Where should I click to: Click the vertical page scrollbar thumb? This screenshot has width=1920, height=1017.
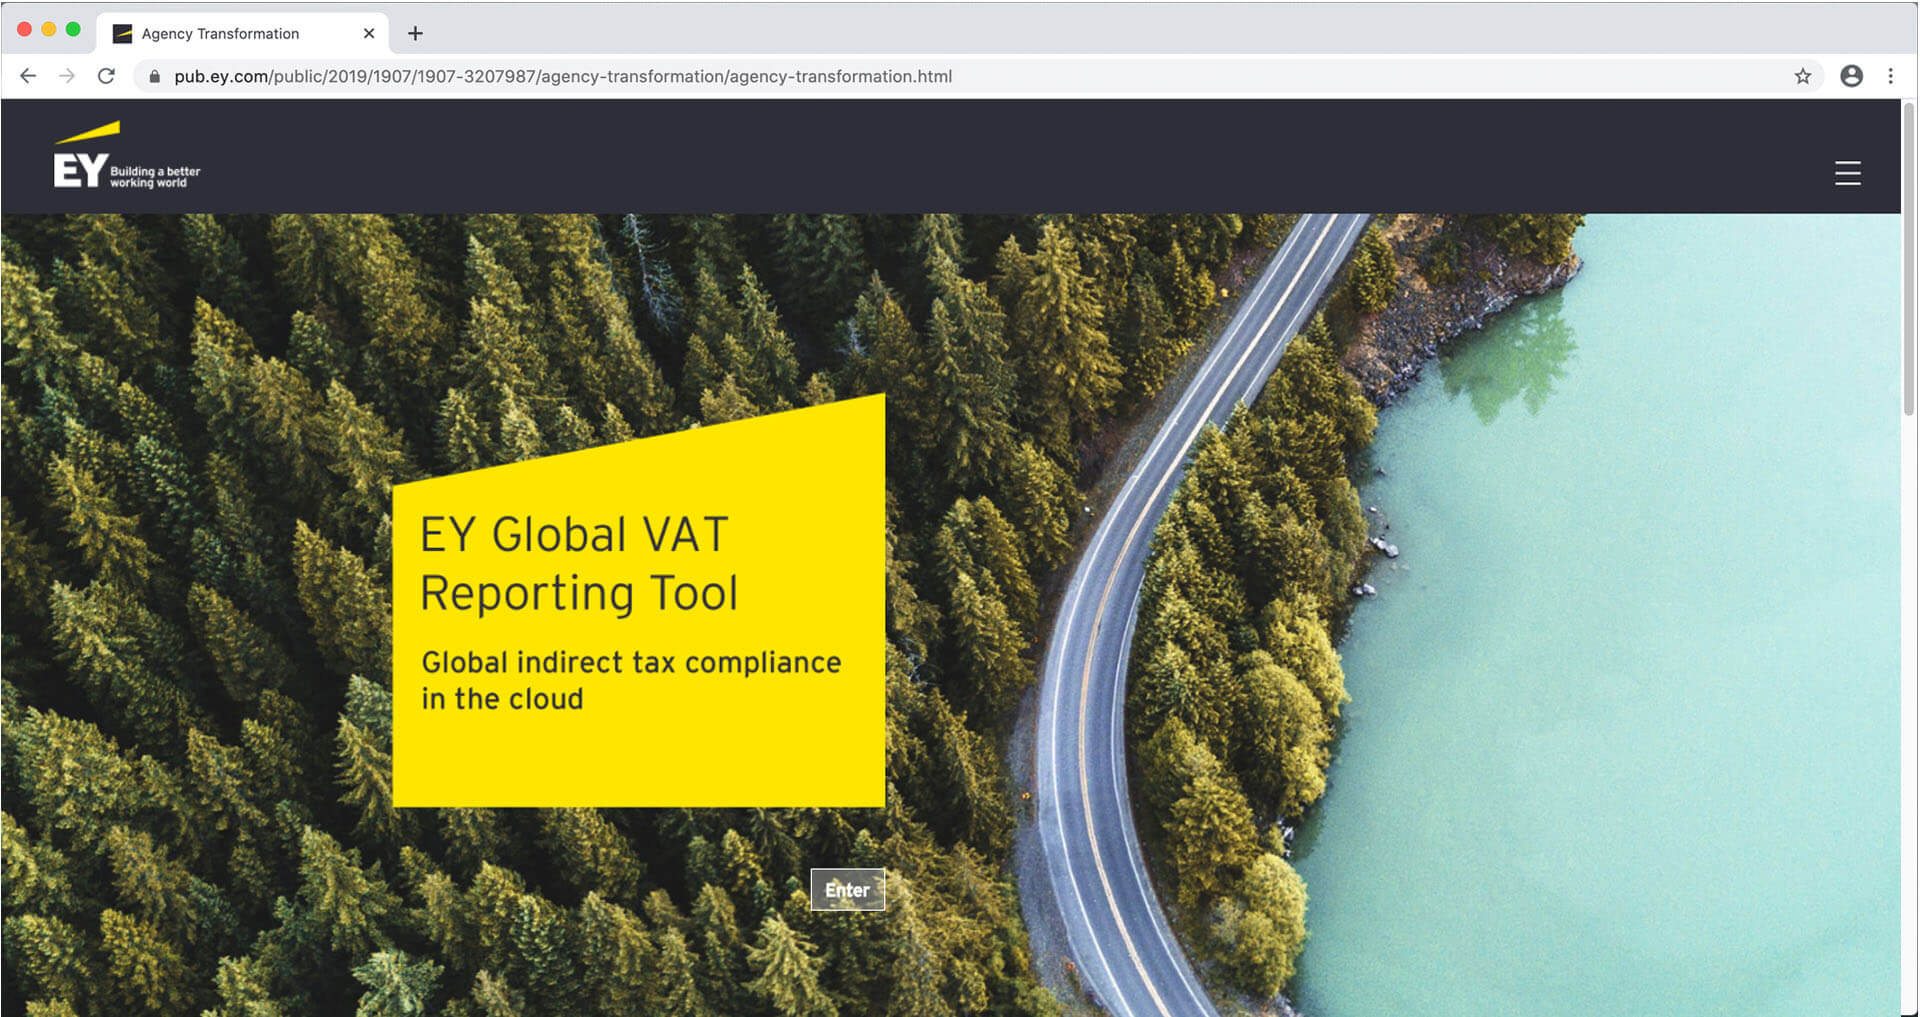[1908, 258]
